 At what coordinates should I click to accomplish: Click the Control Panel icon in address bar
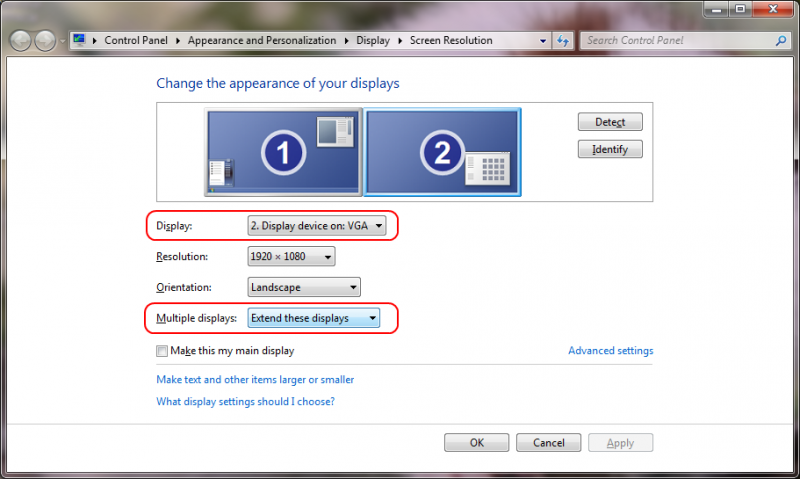pos(79,40)
